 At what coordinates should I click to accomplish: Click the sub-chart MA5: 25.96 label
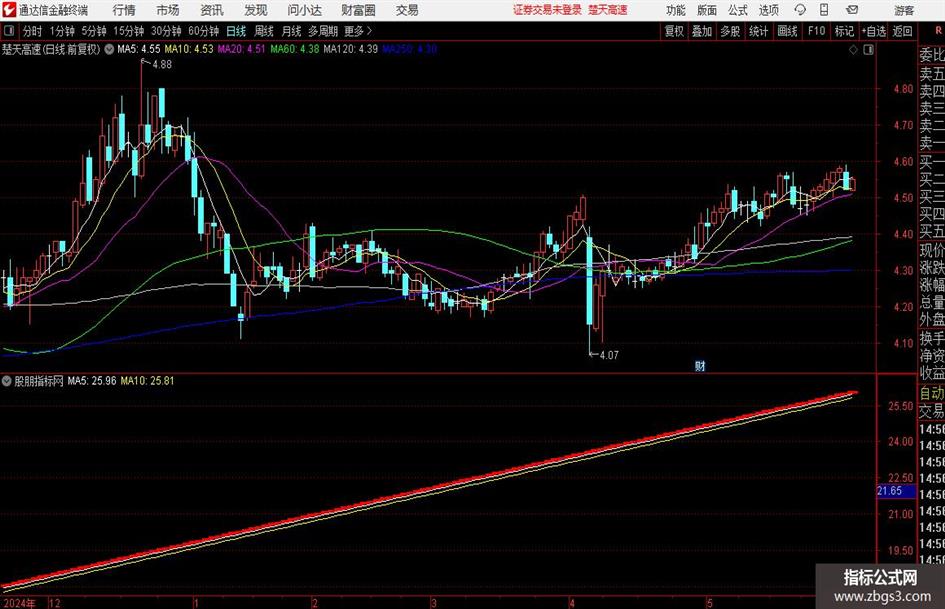click(x=92, y=381)
